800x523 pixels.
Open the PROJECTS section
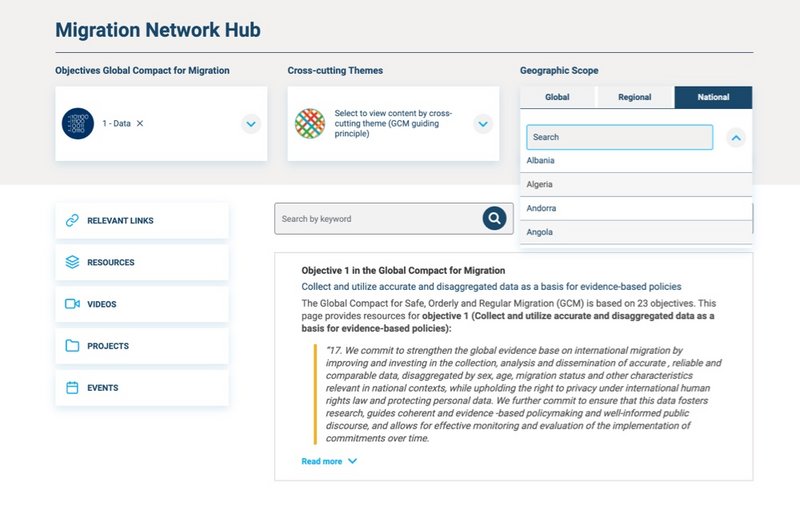pos(142,346)
